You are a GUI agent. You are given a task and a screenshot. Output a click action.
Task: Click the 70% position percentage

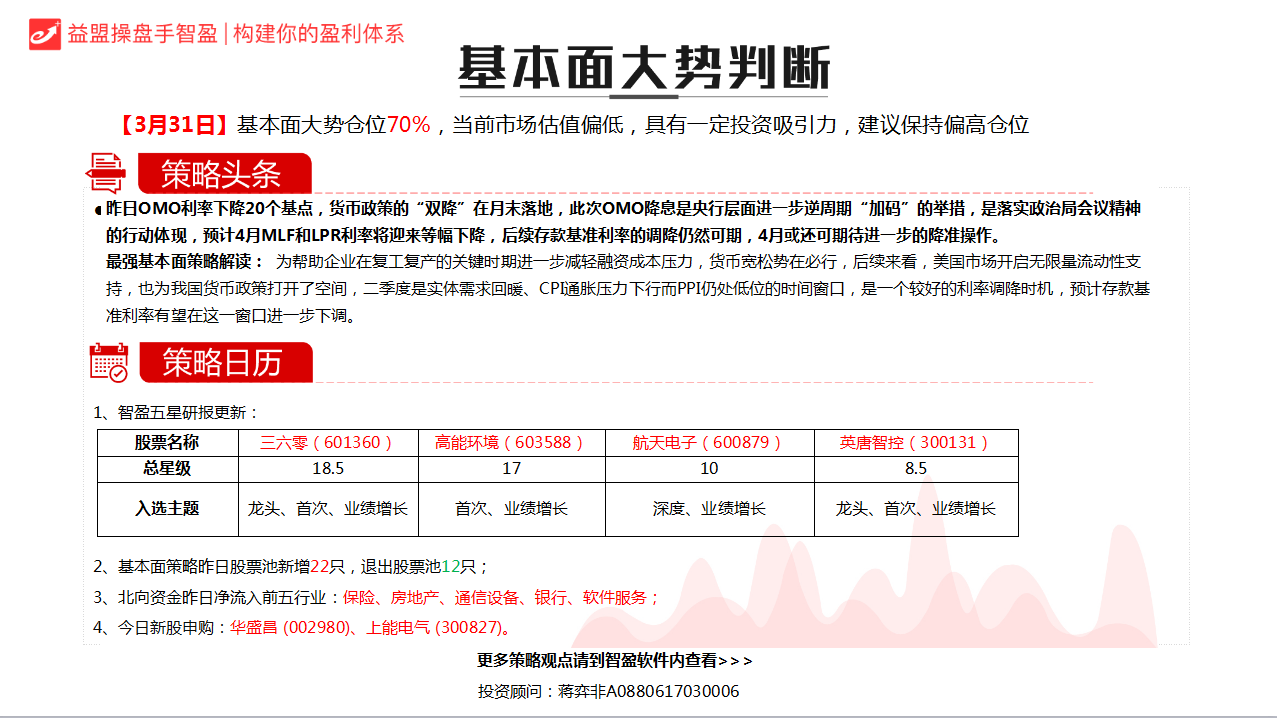[x=408, y=125]
